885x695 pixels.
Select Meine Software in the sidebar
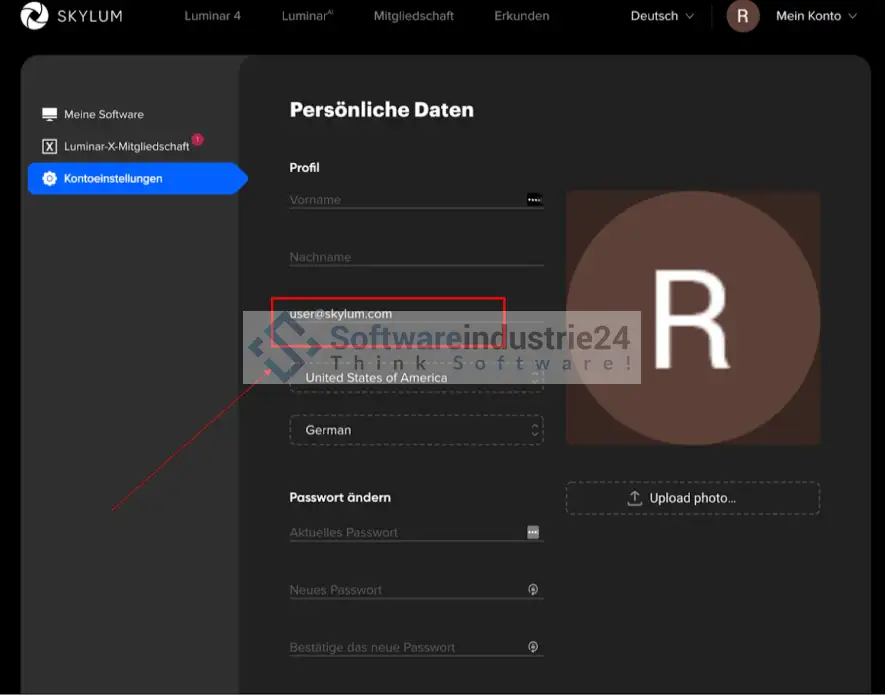(x=103, y=114)
